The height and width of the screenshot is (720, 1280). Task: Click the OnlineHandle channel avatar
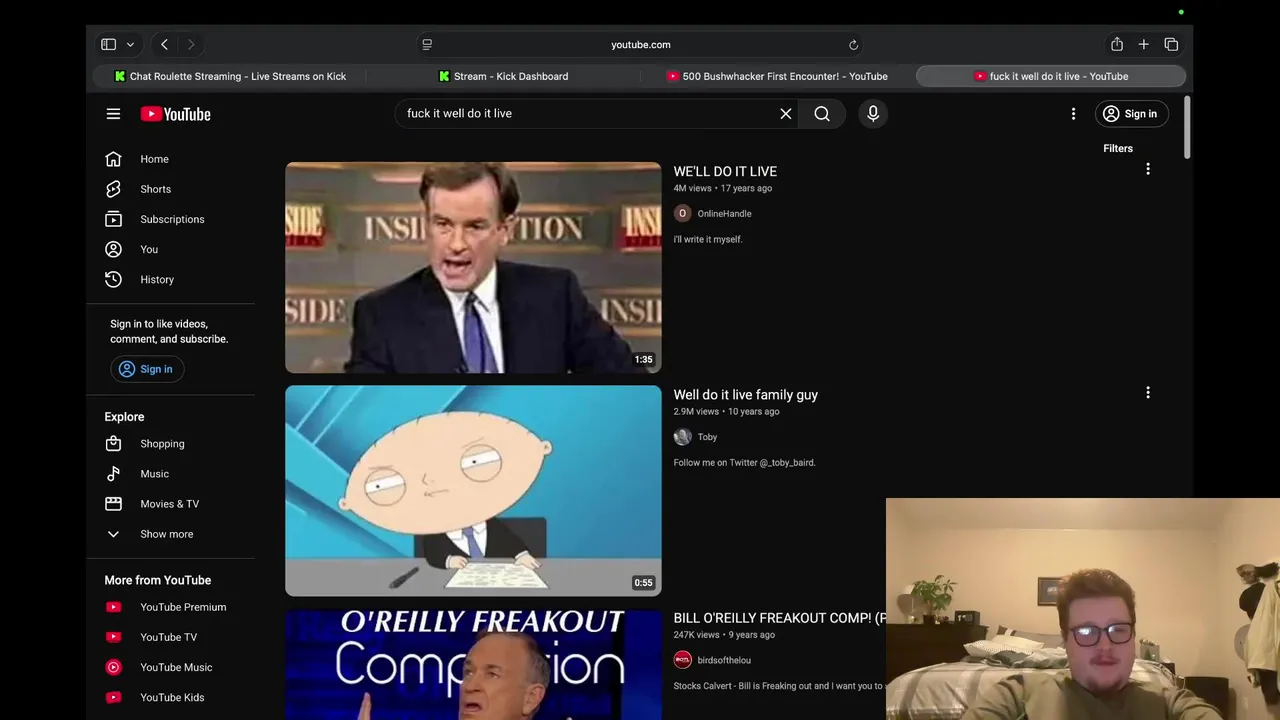(x=682, y=213)
